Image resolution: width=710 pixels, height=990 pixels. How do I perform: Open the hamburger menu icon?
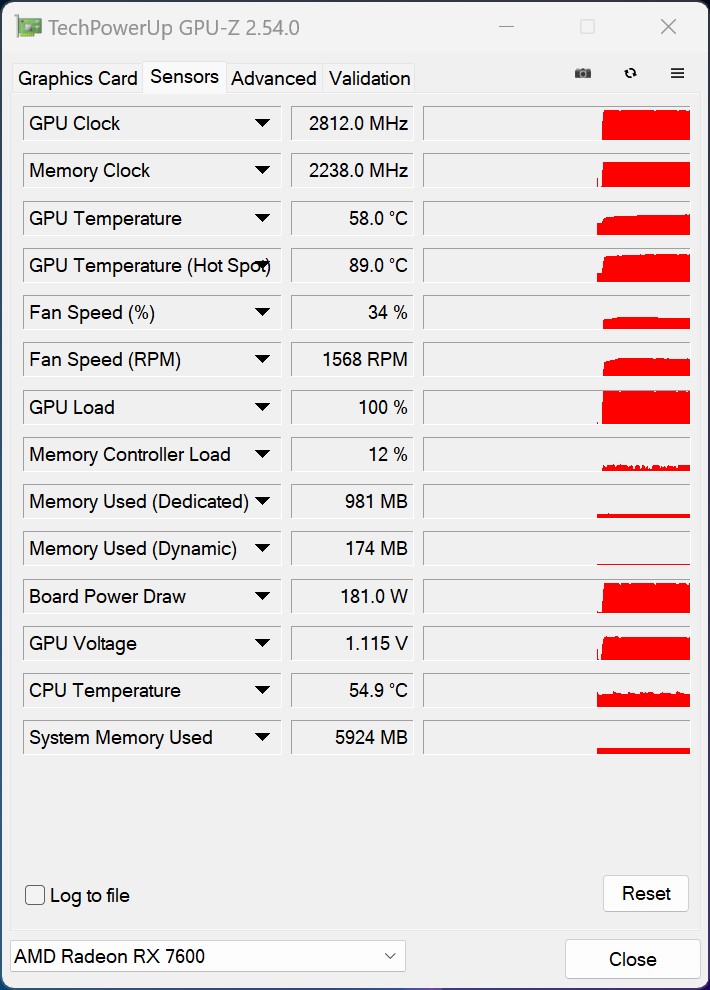pyautogui.click(x=677, y=73)
